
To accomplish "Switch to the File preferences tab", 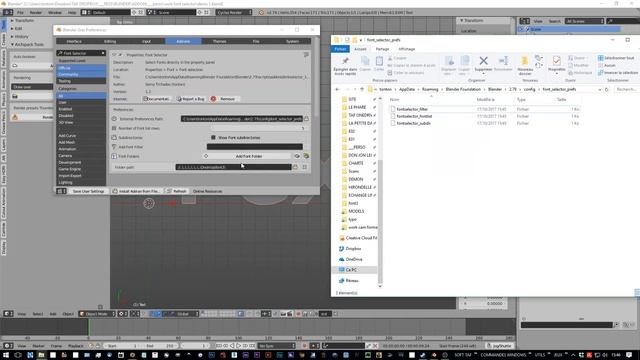I will [256, 41].
